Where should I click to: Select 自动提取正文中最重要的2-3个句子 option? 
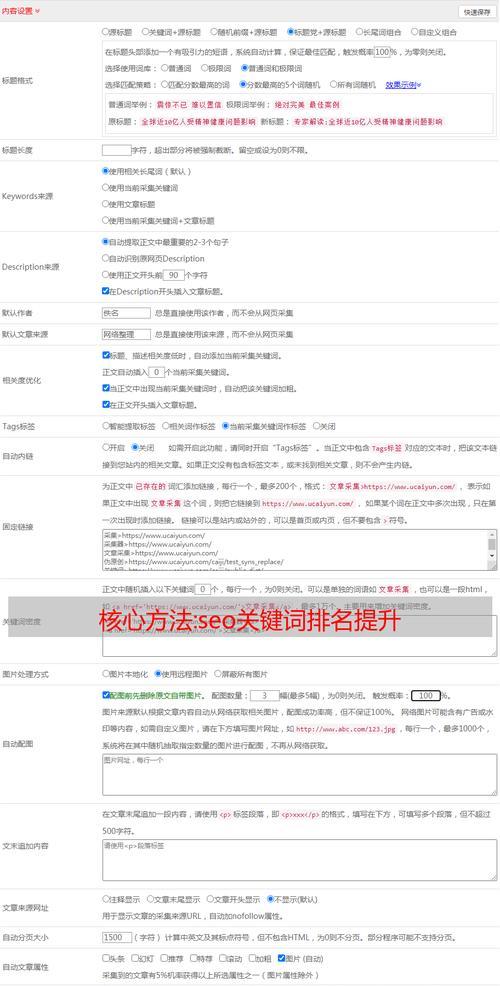pyautogui.click(x=105, y=241)
